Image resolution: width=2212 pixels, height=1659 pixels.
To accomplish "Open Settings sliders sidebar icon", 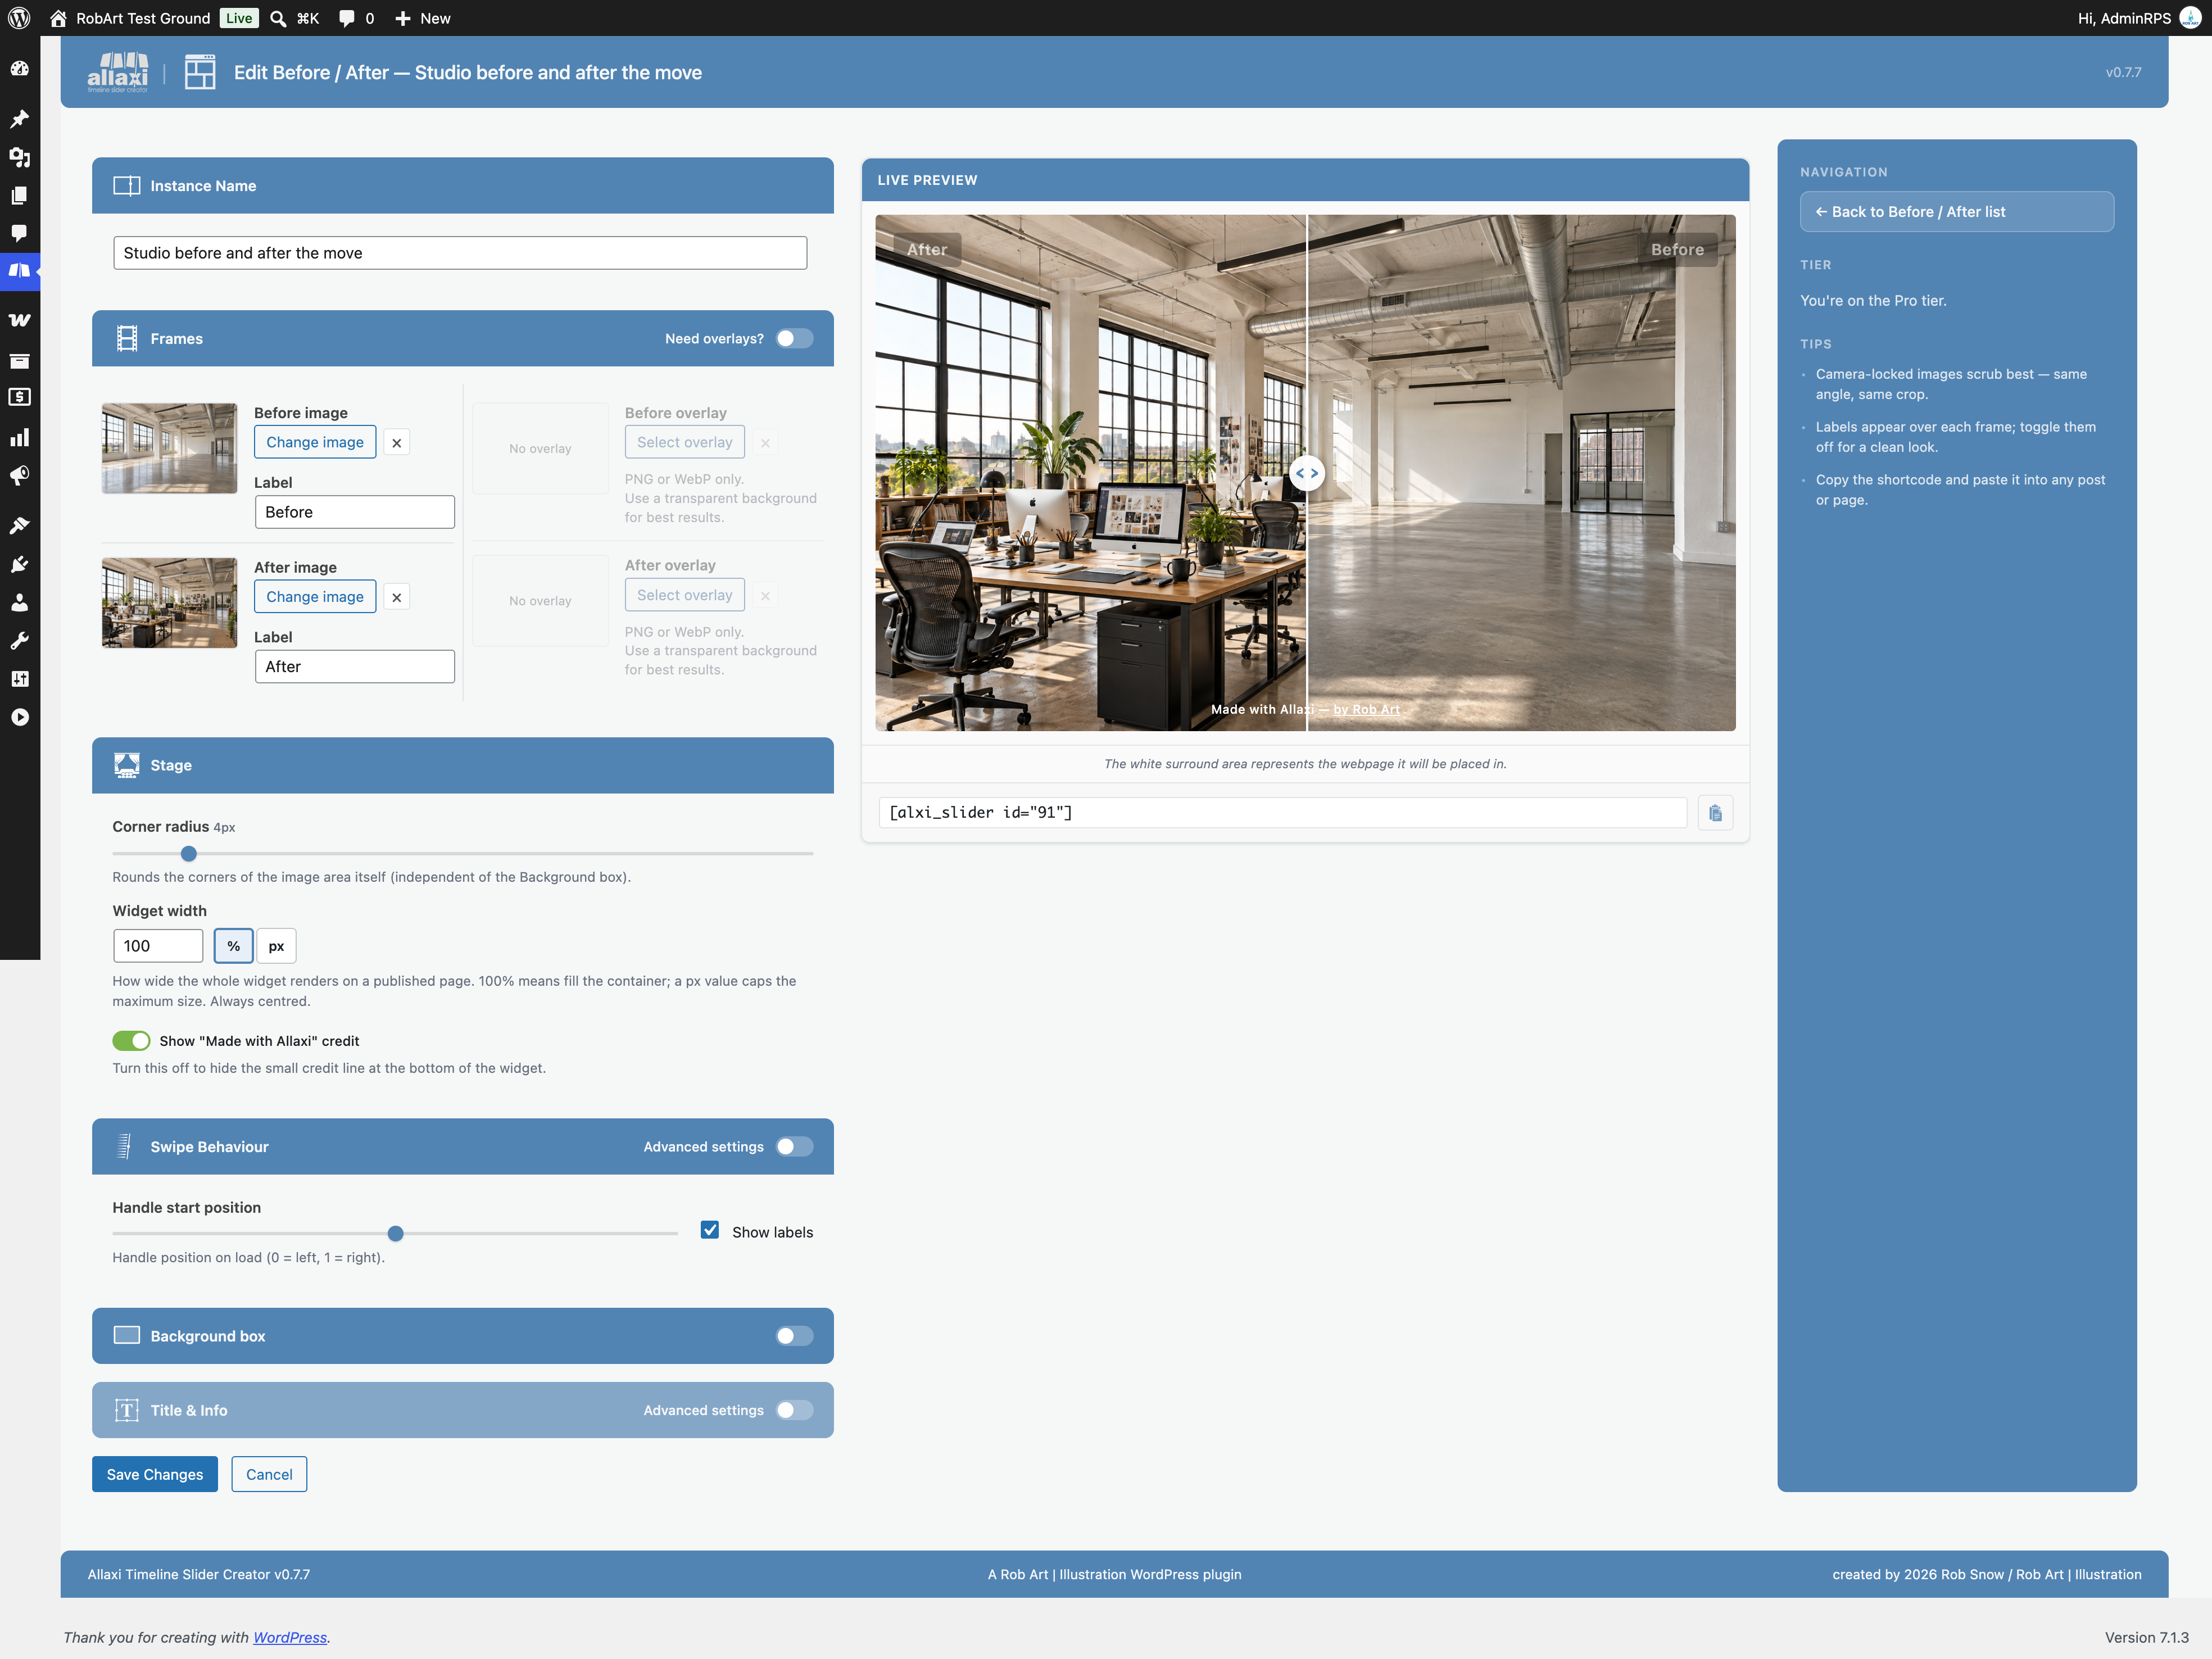I will (x=19, y=678).
